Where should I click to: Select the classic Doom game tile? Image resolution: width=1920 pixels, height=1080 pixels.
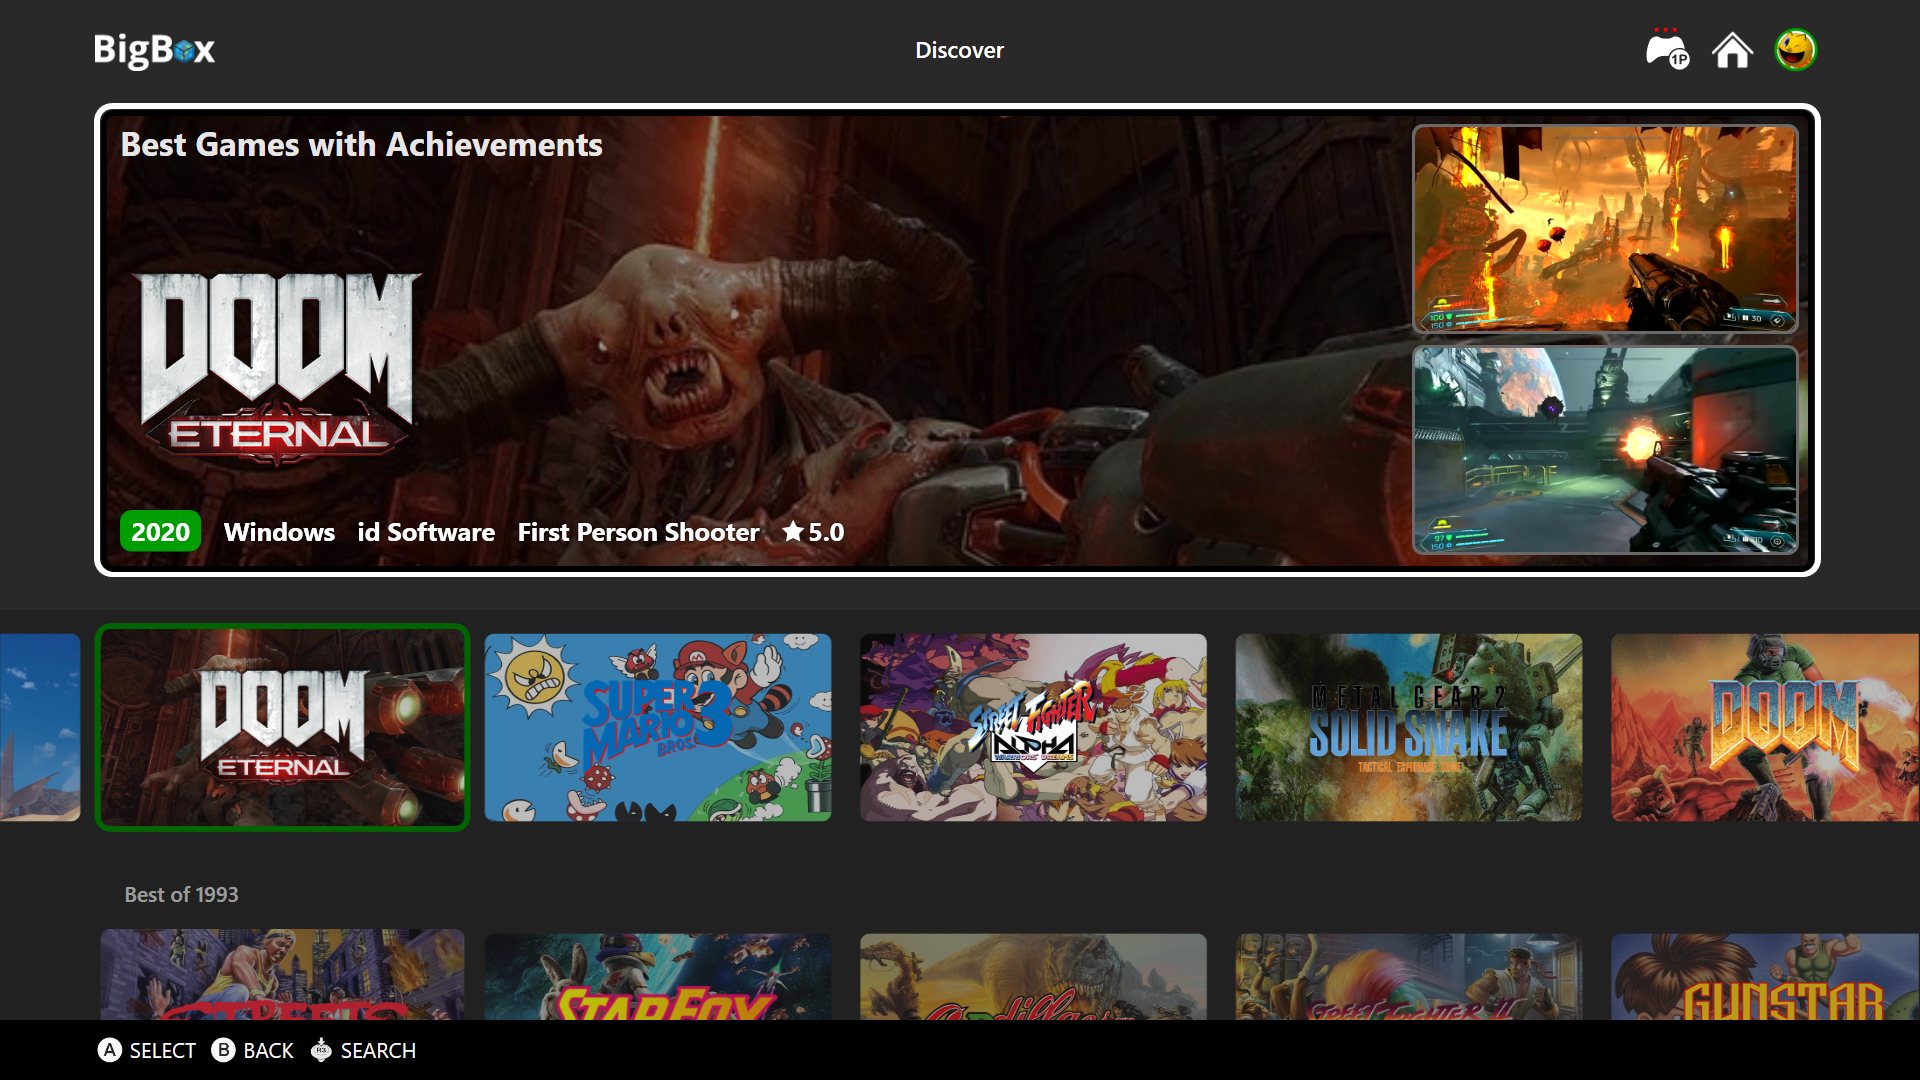(x=1765, y=727)
